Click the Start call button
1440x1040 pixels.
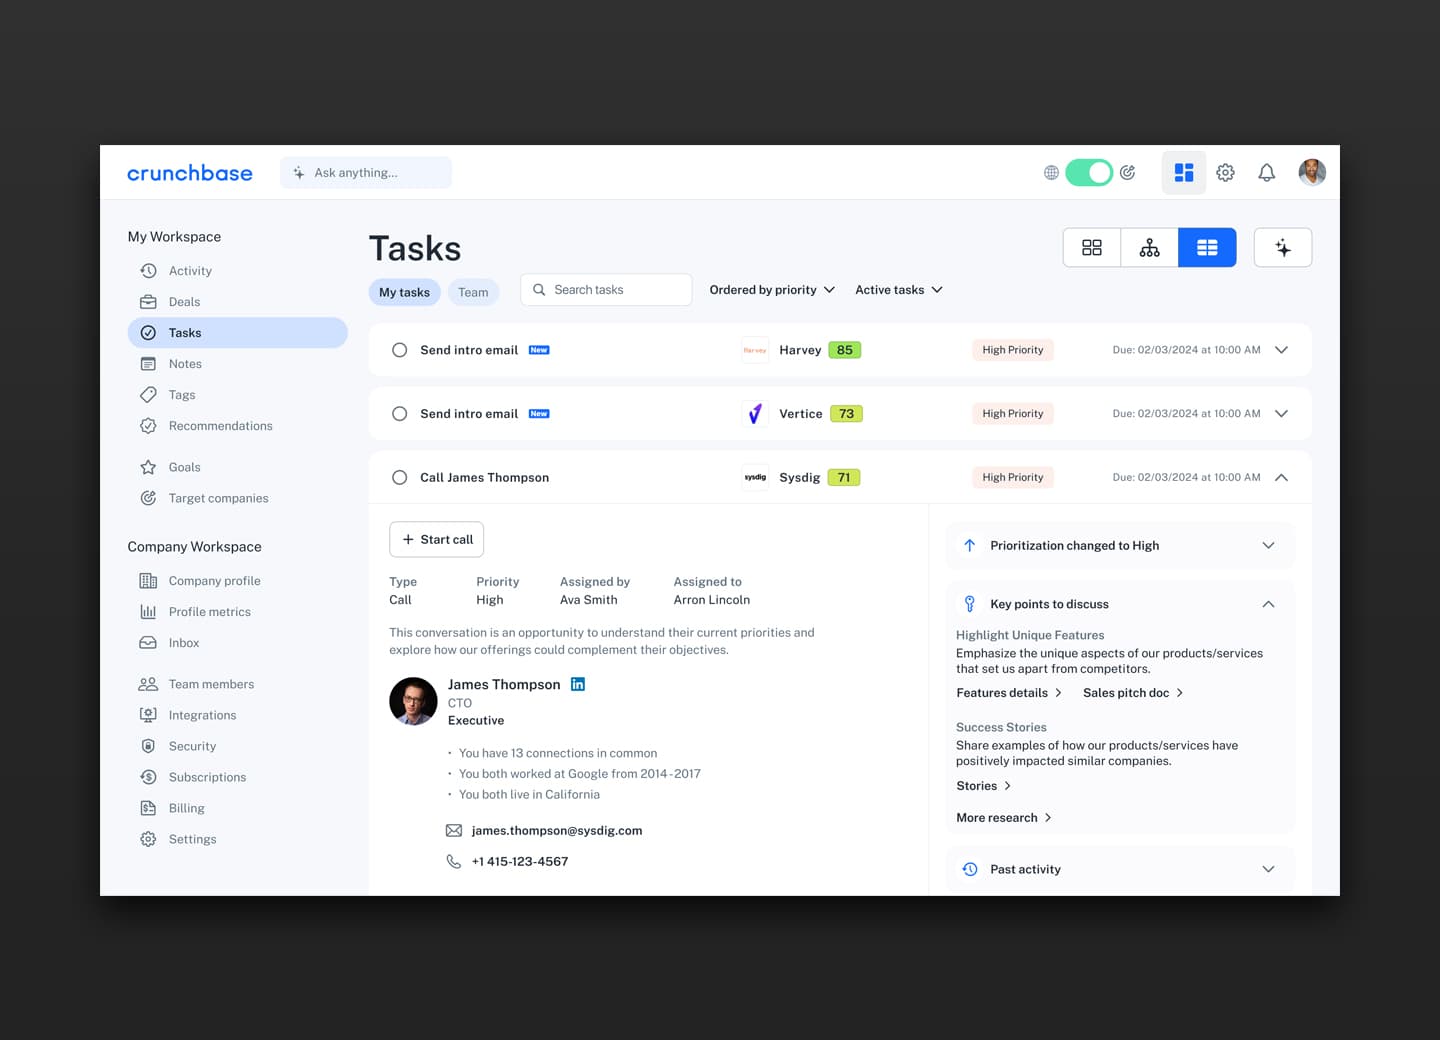pos(437,539)
